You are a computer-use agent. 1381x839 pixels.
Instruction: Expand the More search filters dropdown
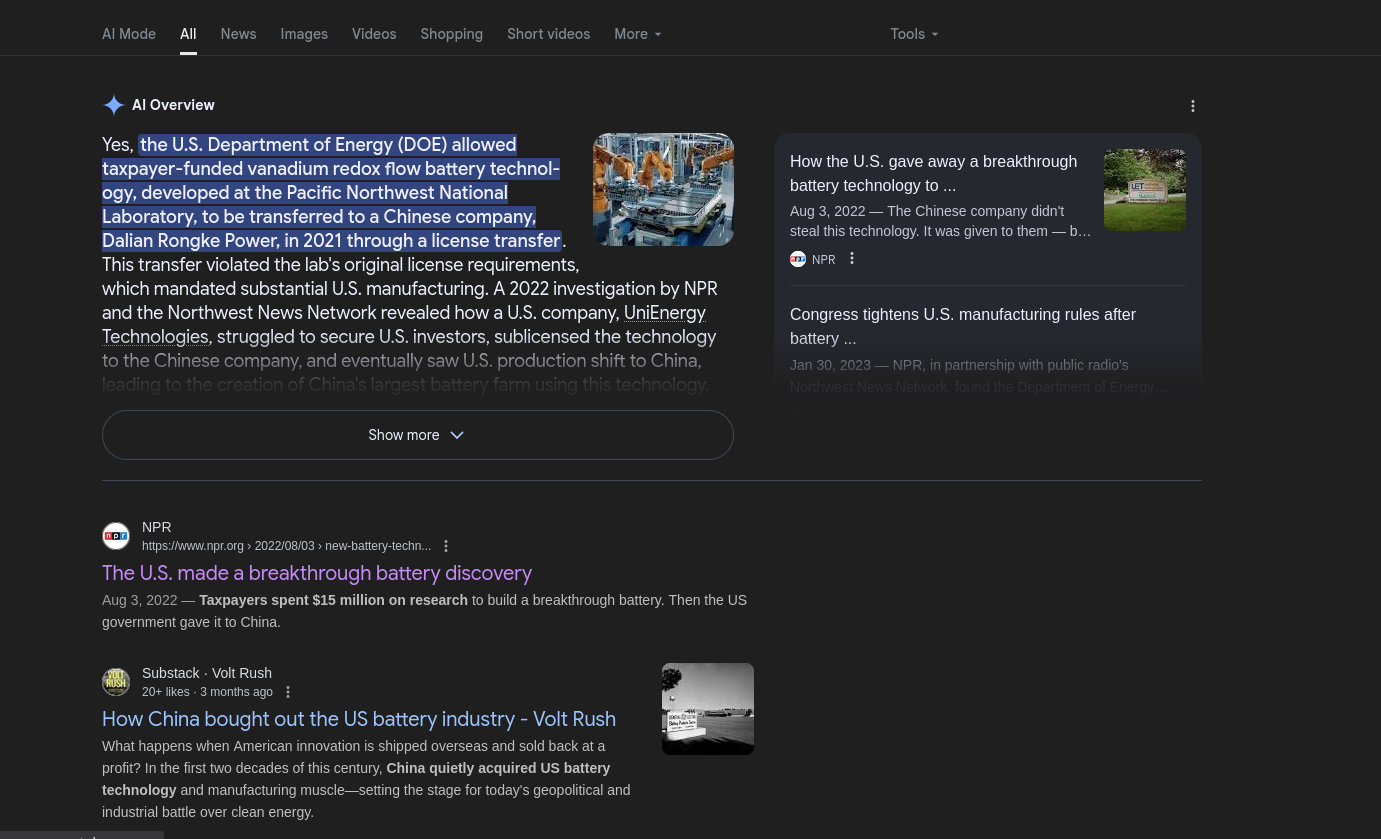(x=638, y=34)
